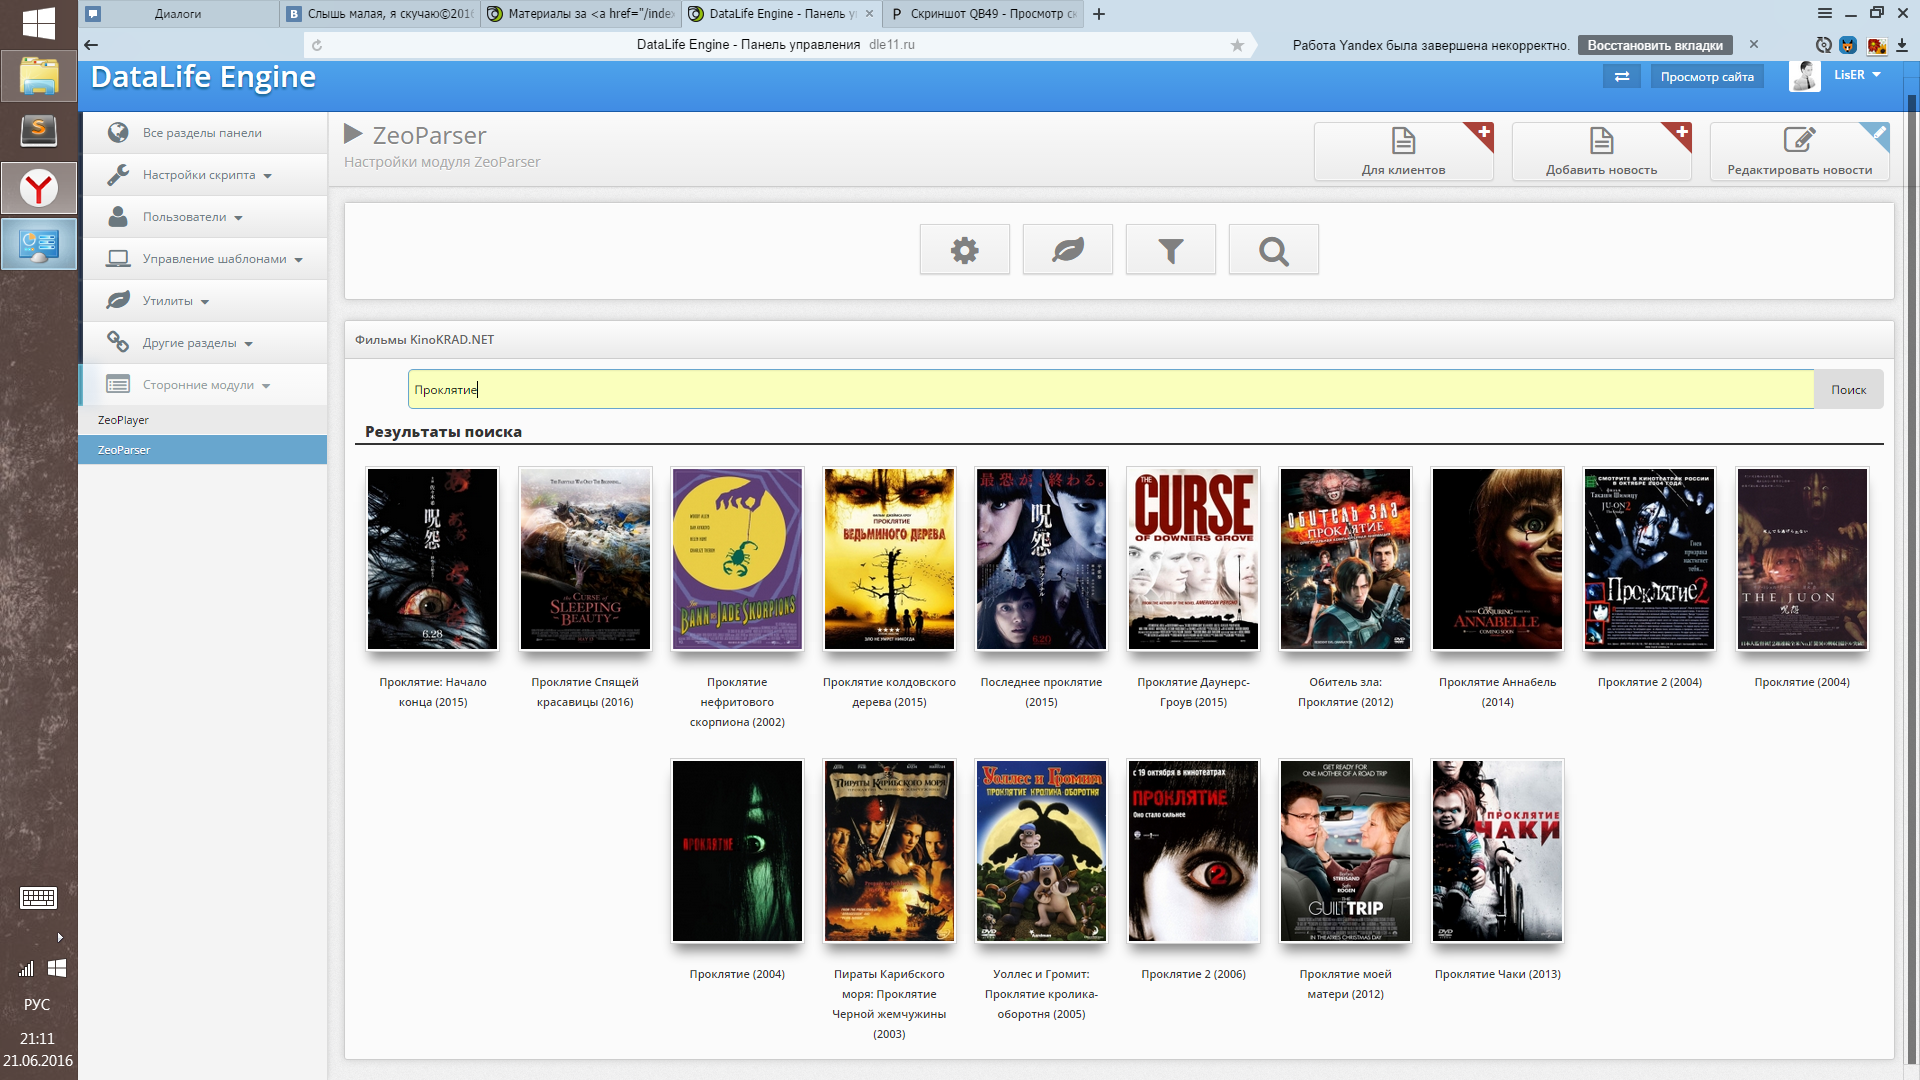Screen dimensions: 1920x1080
Task: Open the DataLife Engine logo link
Action: [x=203, y=77]
